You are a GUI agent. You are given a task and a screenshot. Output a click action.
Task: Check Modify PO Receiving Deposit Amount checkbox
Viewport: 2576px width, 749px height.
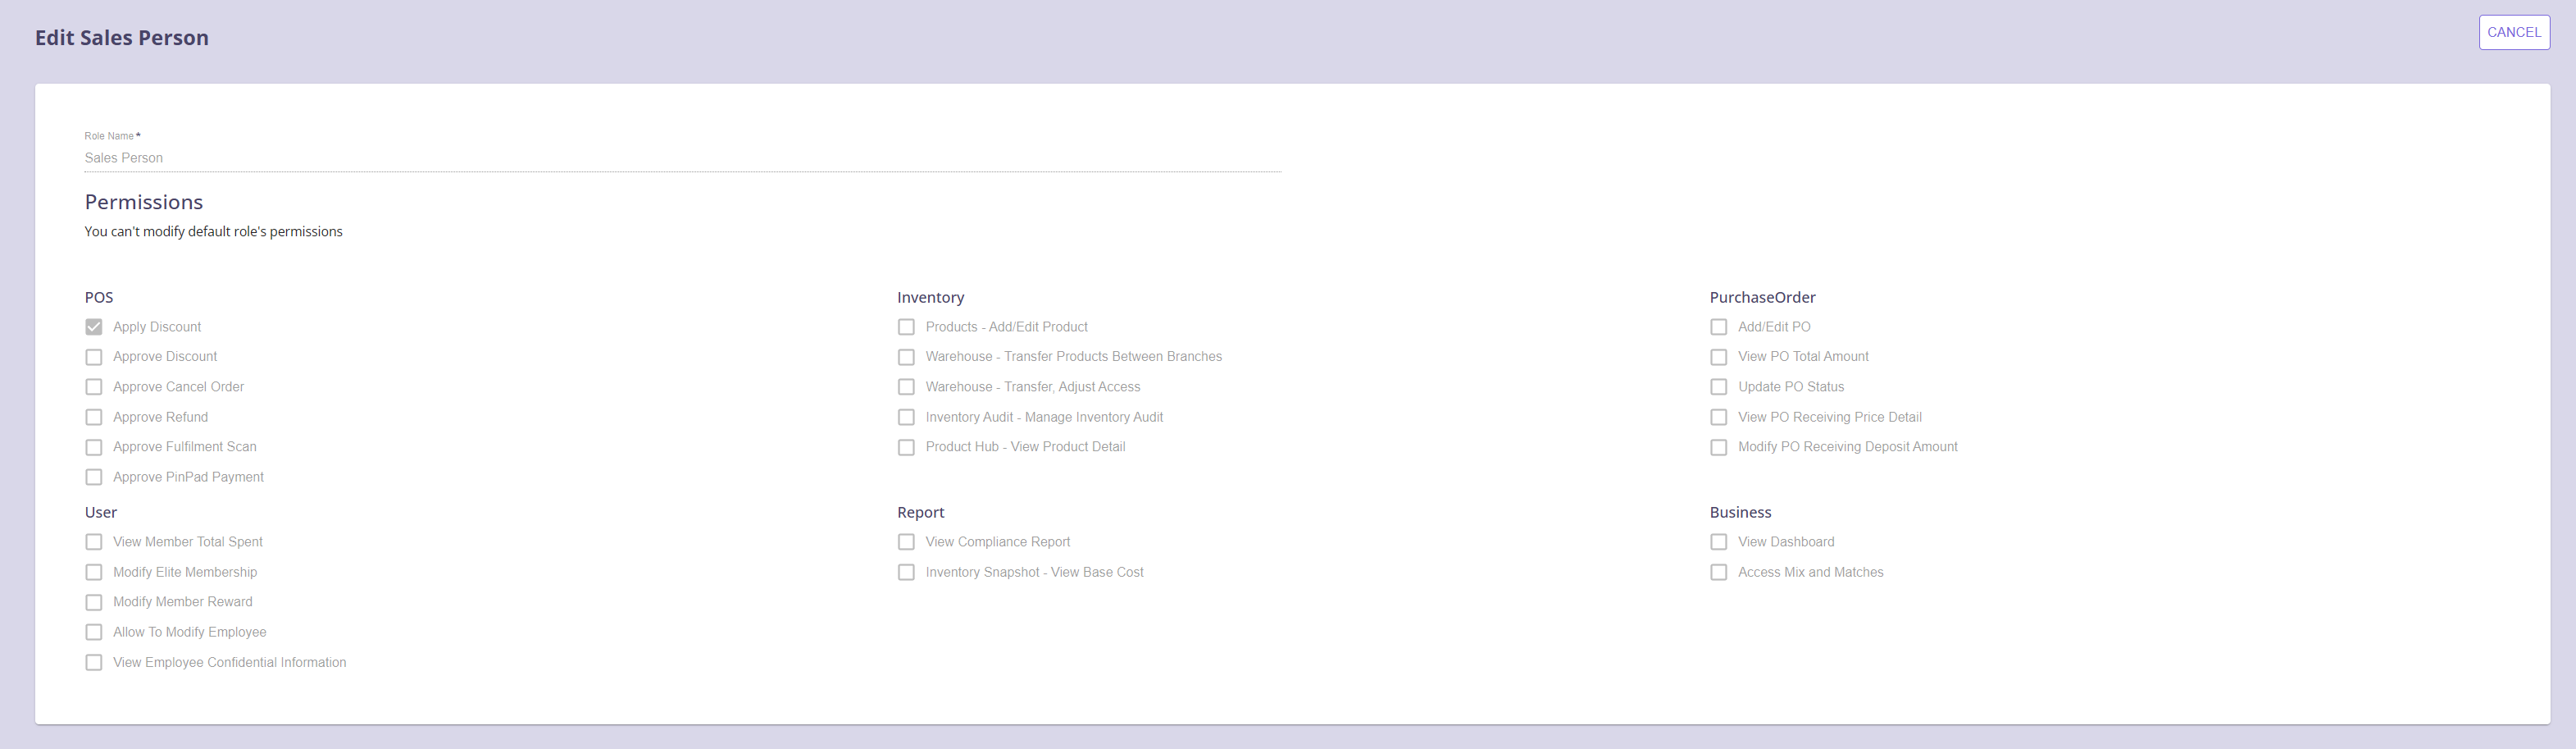(x=1719, y=447)
